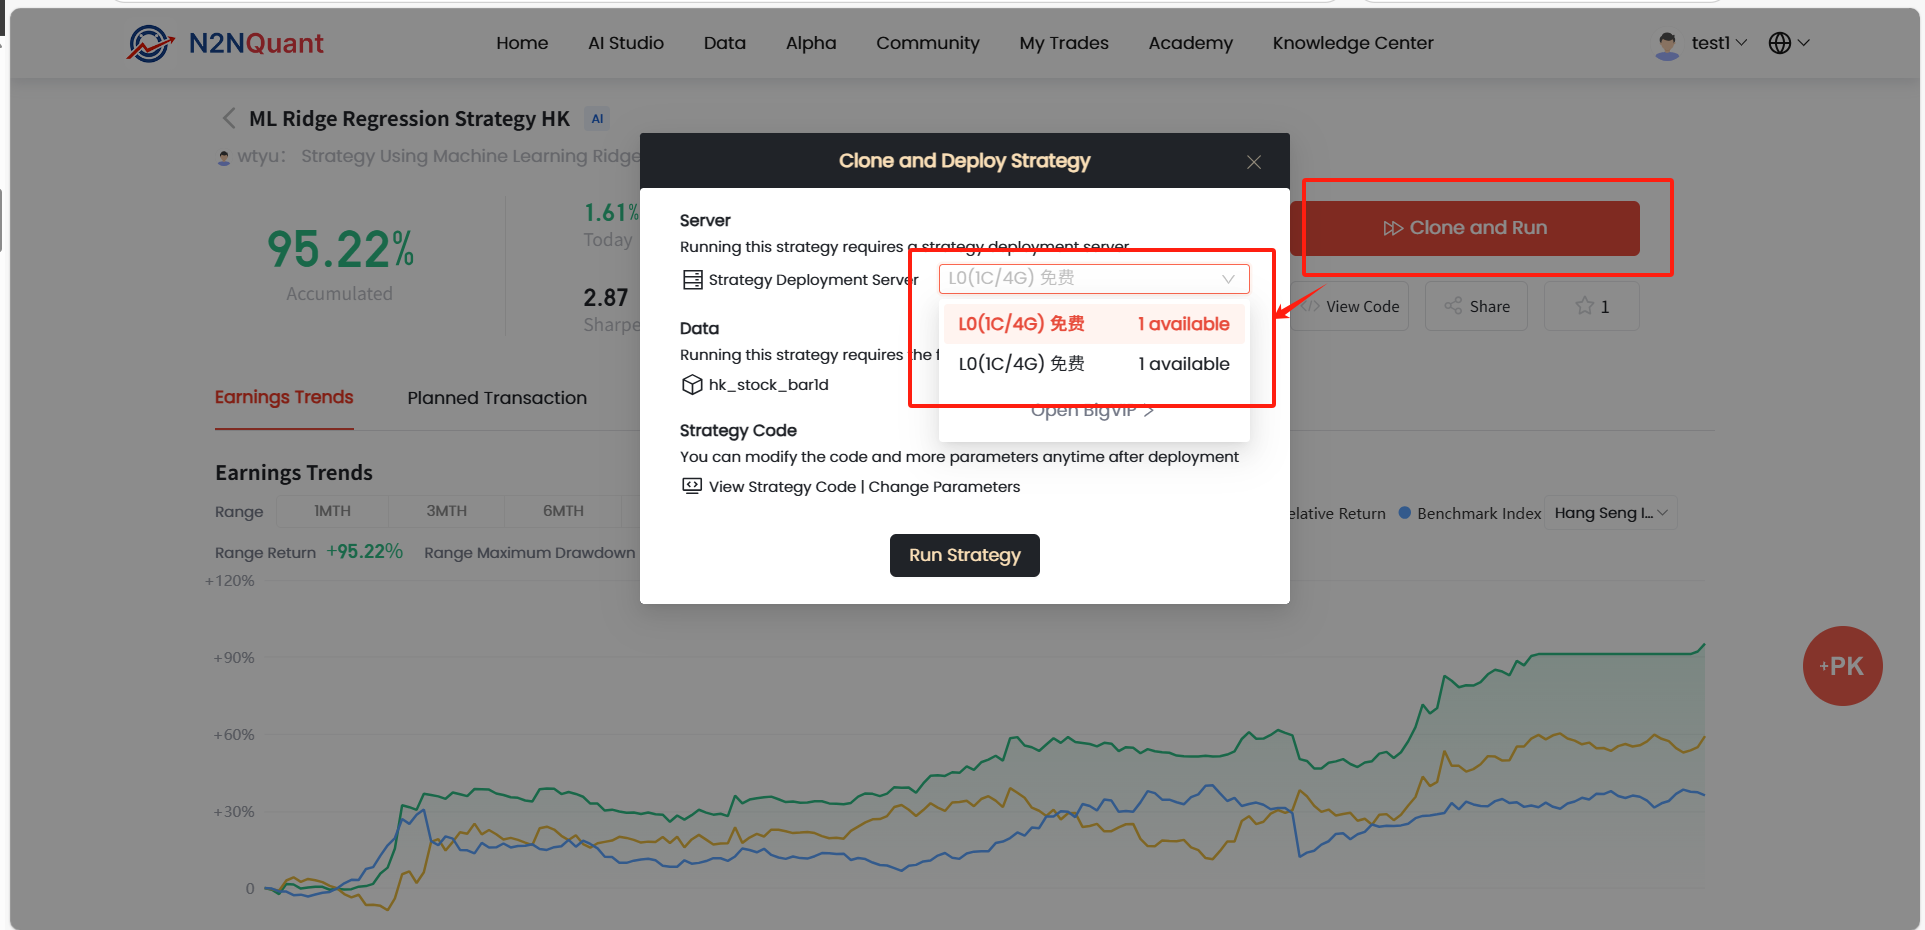Select the 1MTH range
Viewport: 1925px width, 930px height.
coord(332,511)
